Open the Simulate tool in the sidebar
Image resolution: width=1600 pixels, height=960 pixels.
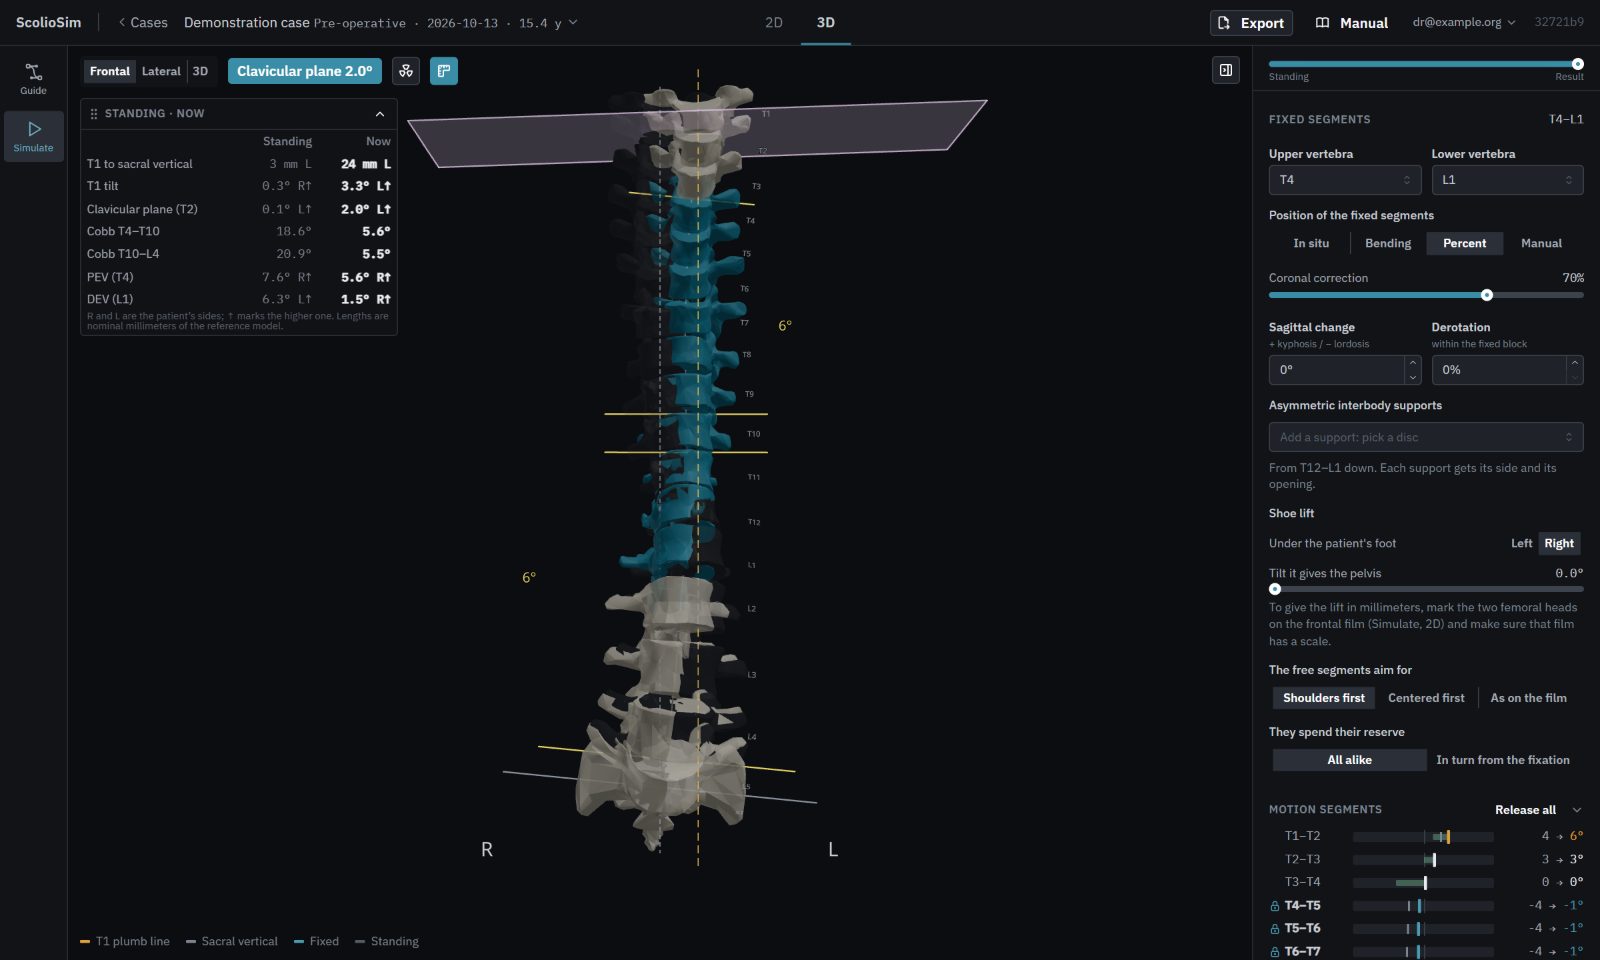coord(33,136)
